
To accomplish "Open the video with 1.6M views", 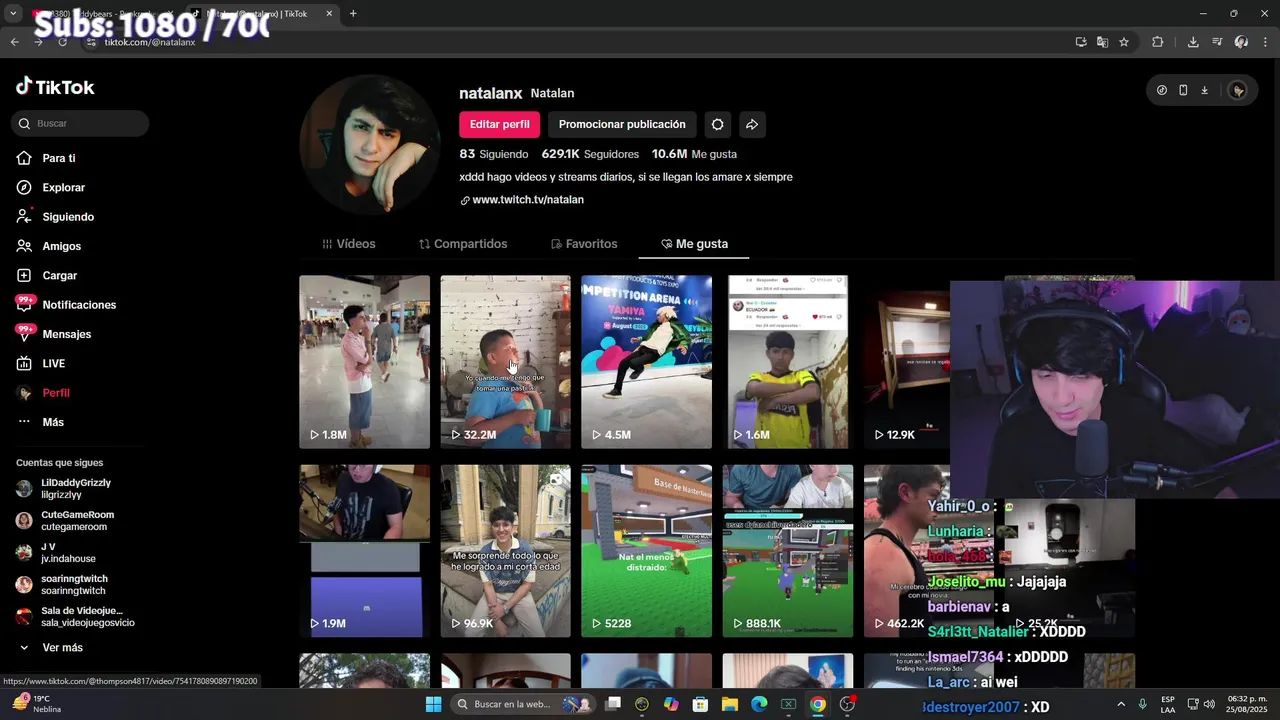I will coord(788,362).
